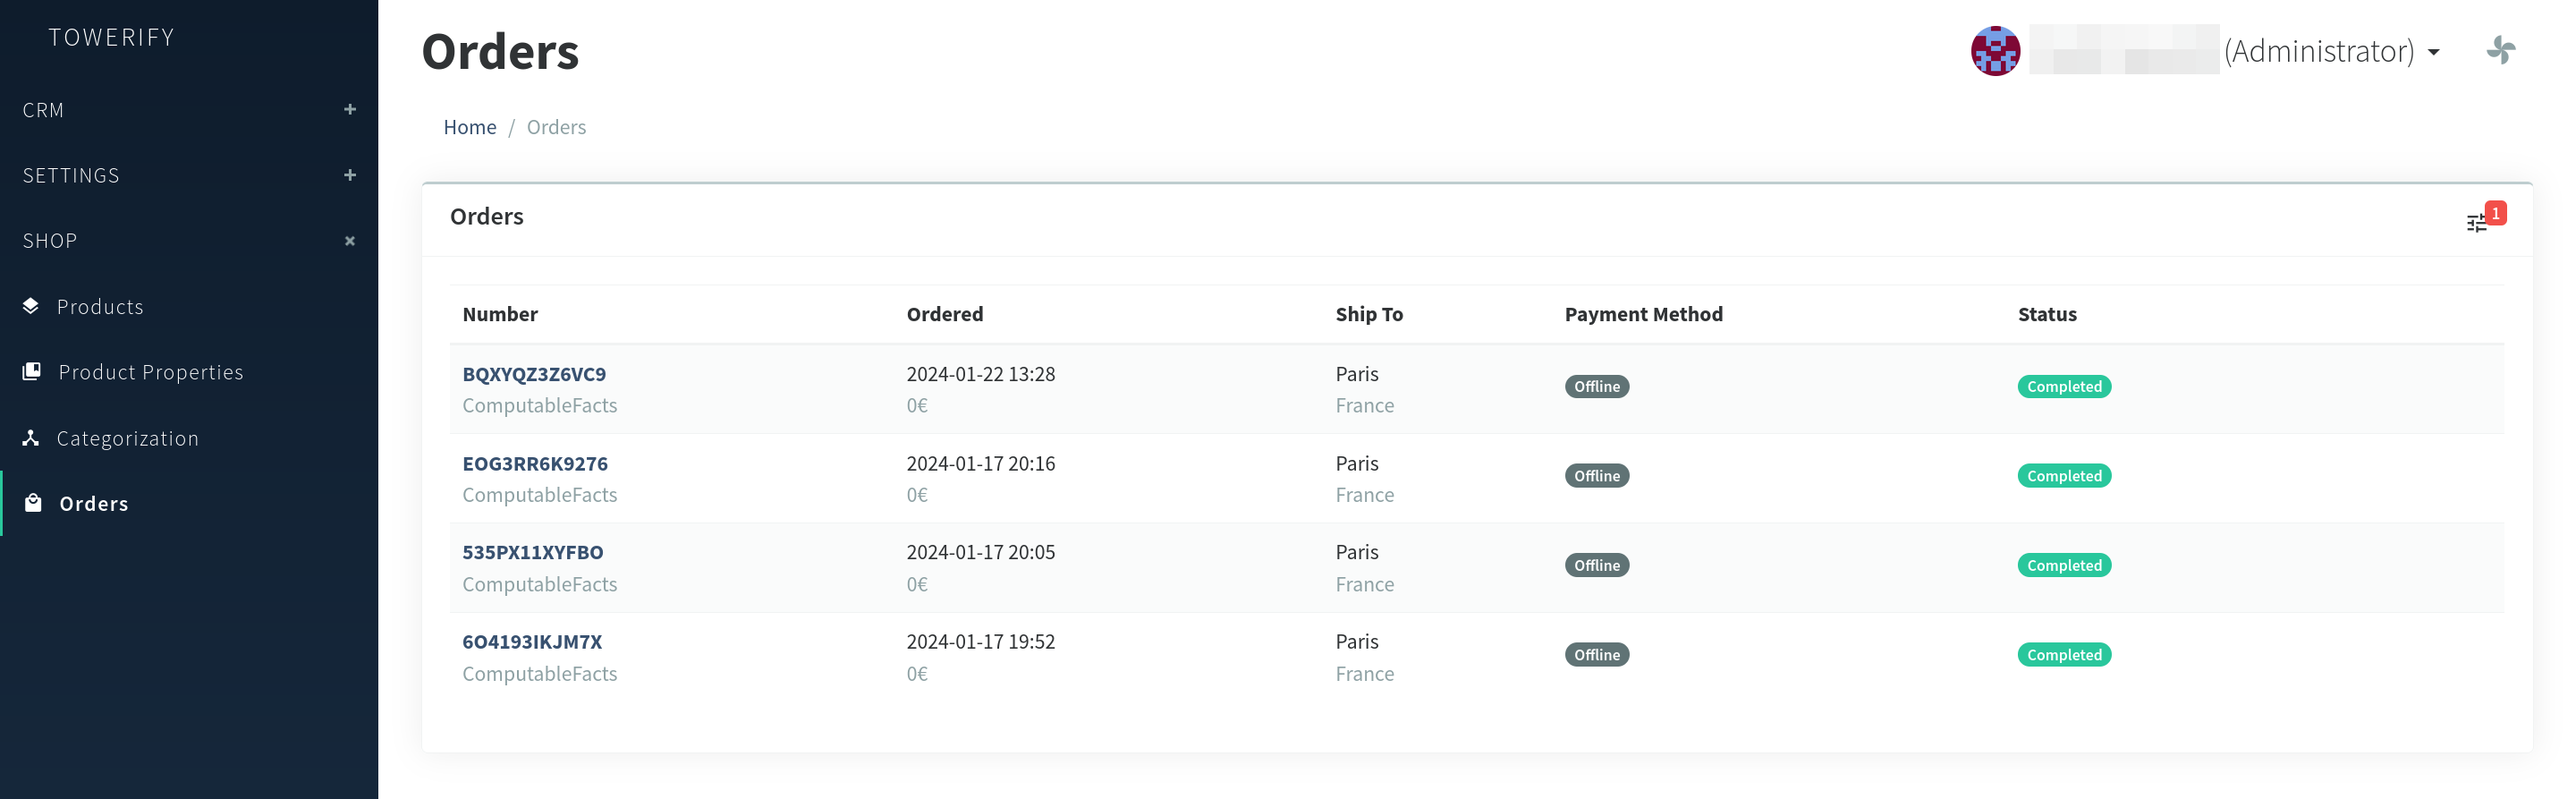Click the Product Properties icon
2576x799 pixels.
[32, 371]
